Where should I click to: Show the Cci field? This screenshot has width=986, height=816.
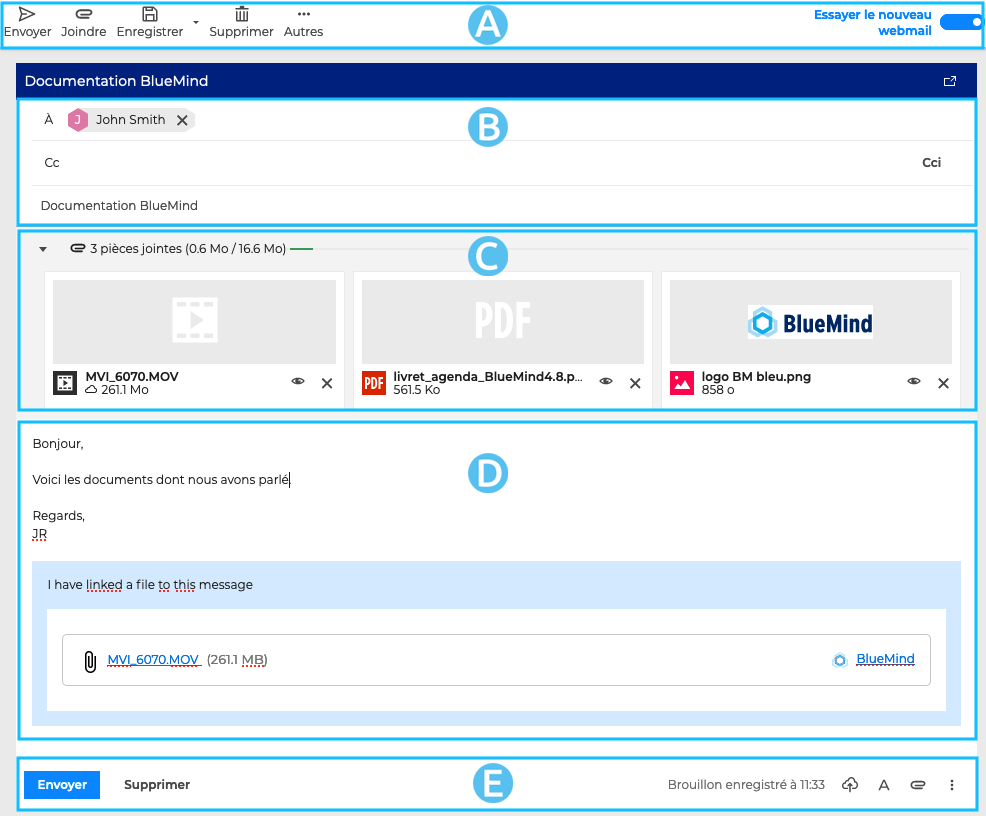click(x=931, y=163)
